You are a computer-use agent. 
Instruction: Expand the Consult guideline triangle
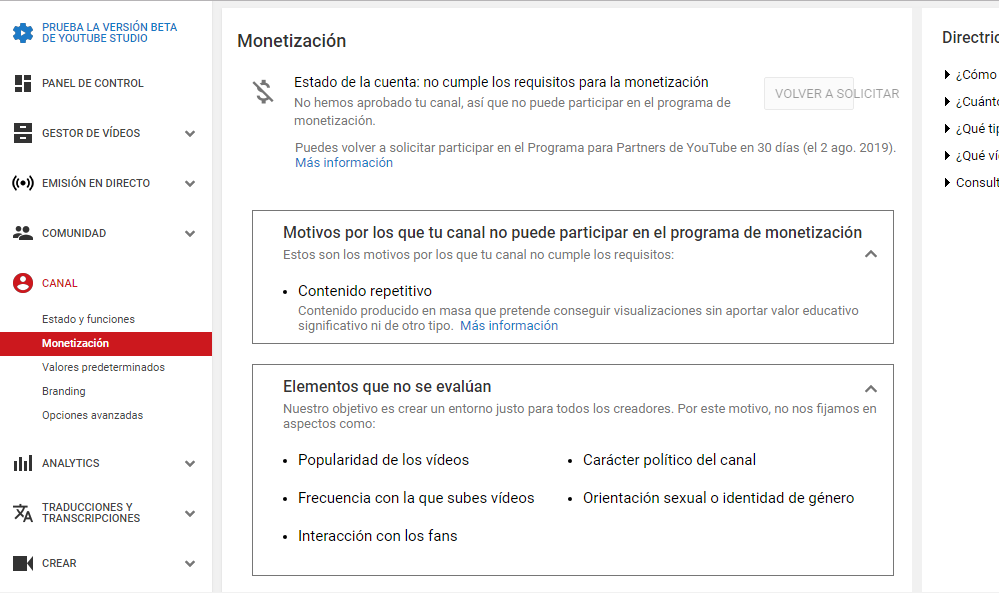tap(947, 183)
